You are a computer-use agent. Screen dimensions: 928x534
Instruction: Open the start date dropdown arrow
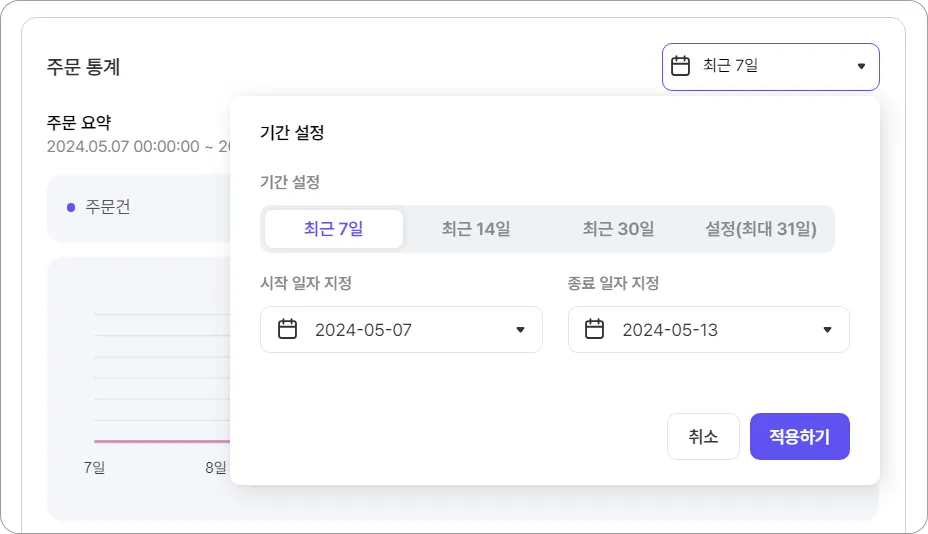pos(520,330)
